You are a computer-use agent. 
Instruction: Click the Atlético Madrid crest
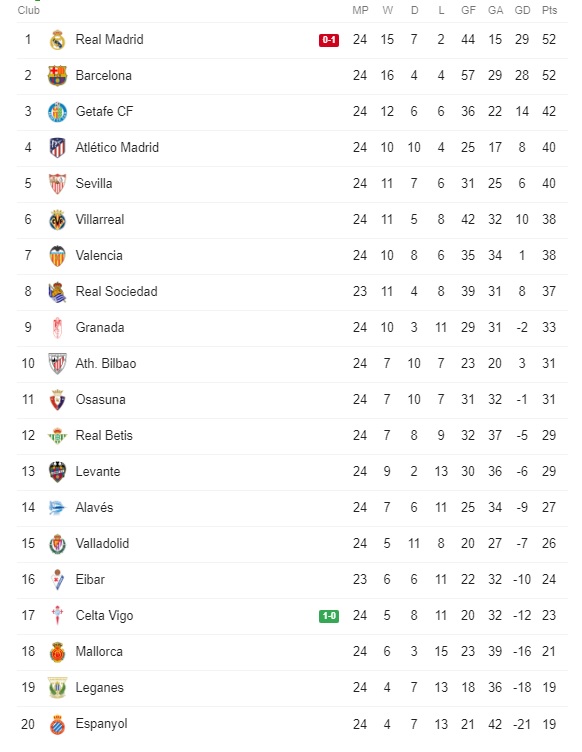58,148
